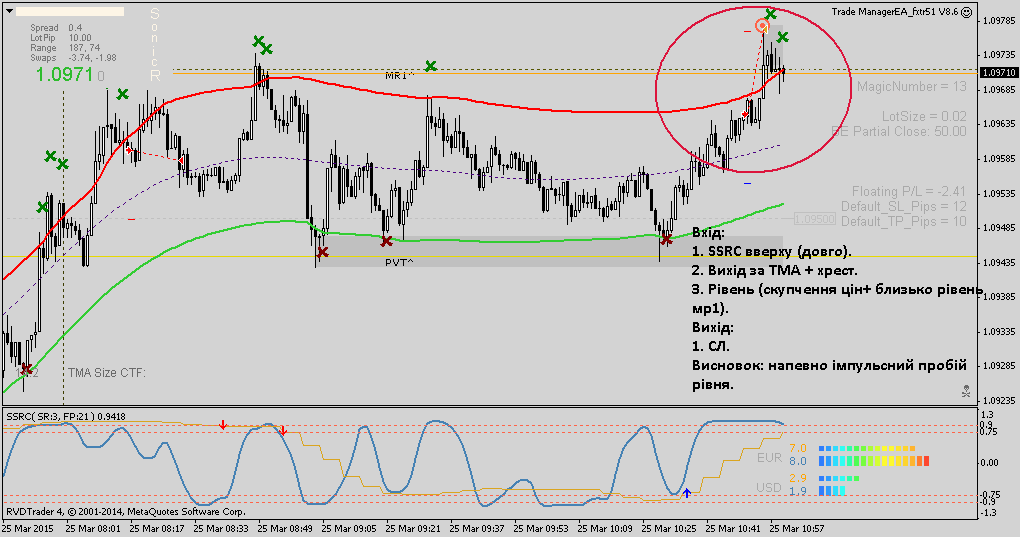Click the blank cream-colored label bar
This screenshot has height=537, width=1020.
click(70, 12)
